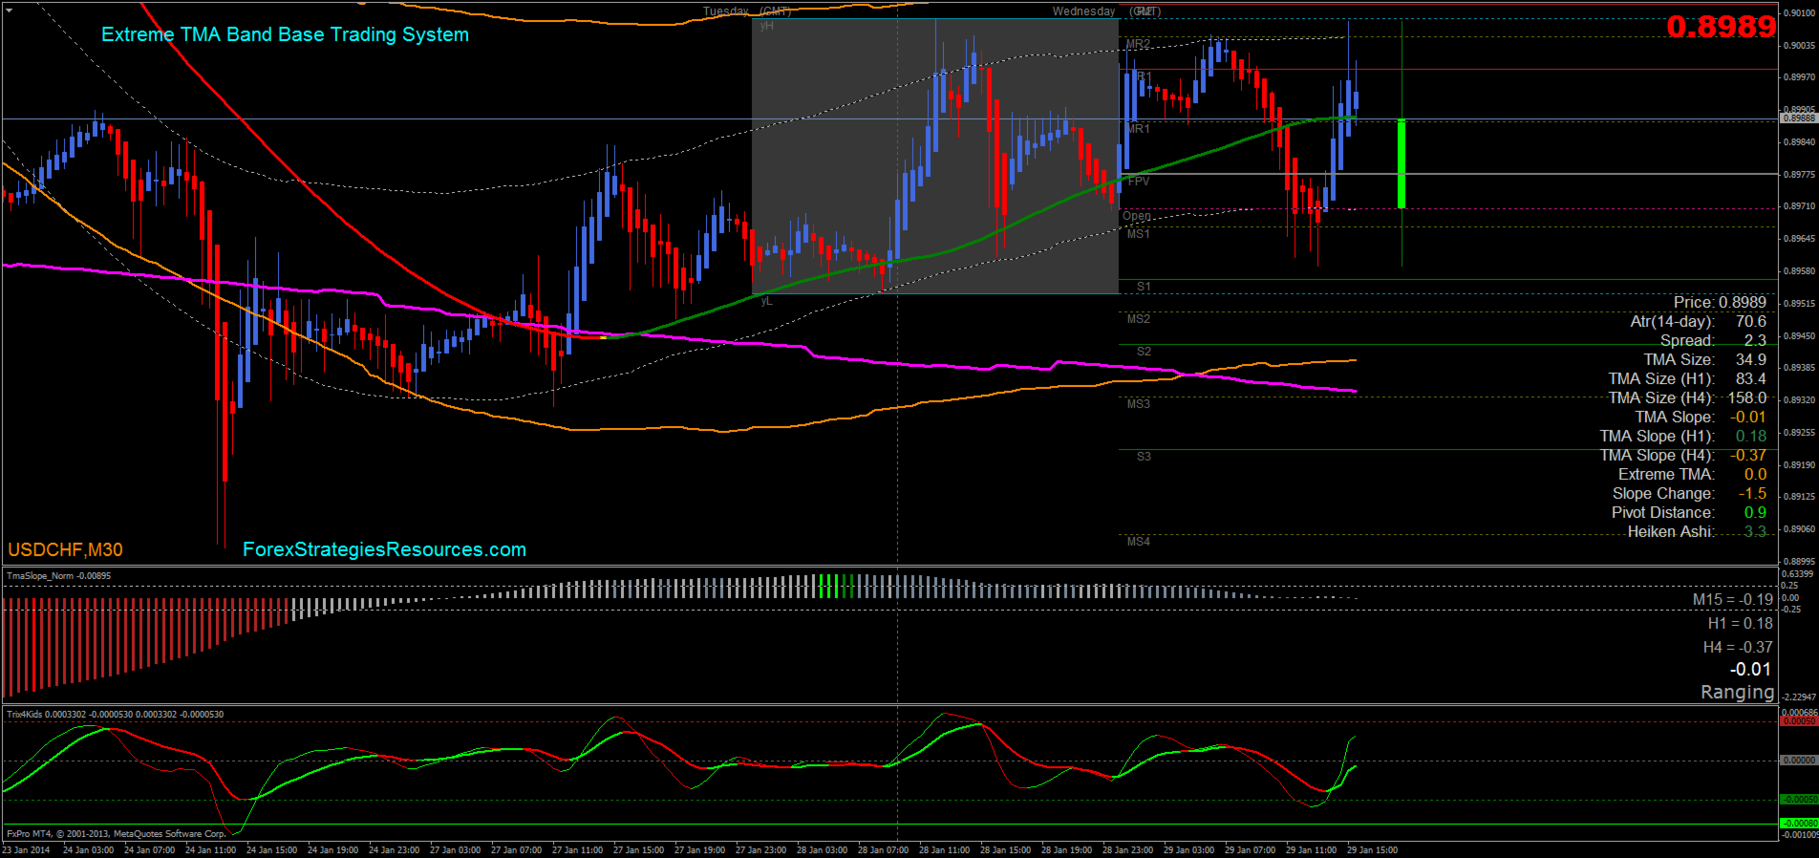Click the 28 Jan 07:00 time axis label

883,850
